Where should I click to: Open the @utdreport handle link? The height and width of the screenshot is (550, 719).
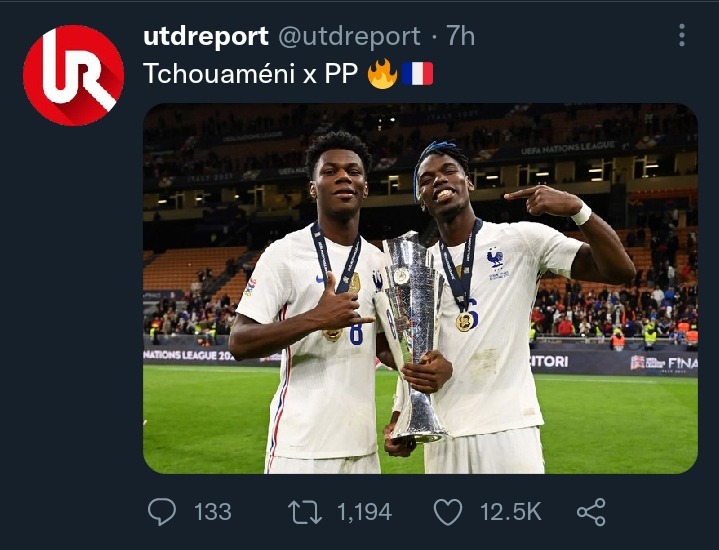[x=349, y=36]
